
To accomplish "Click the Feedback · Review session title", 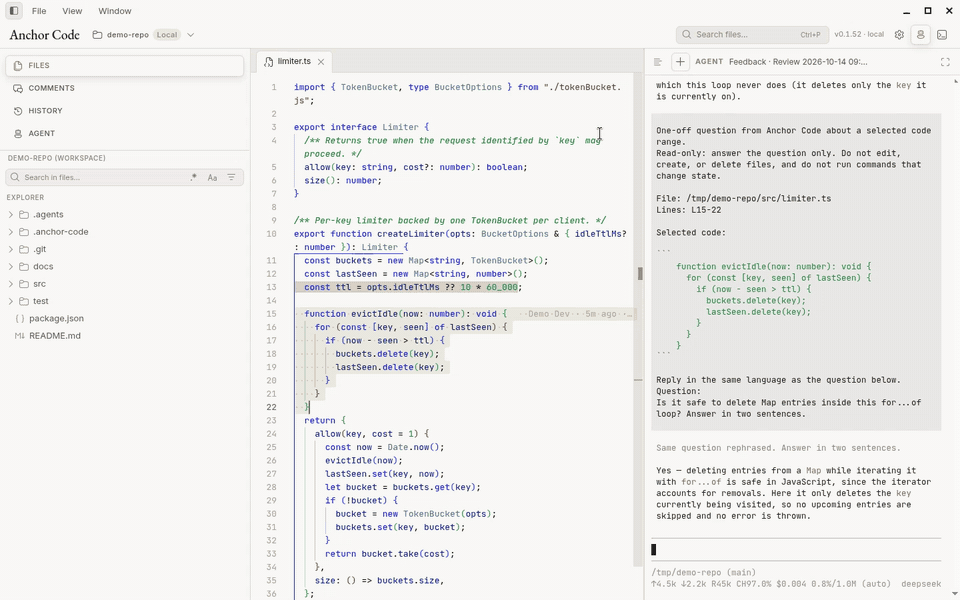I will tap(798, 62).
